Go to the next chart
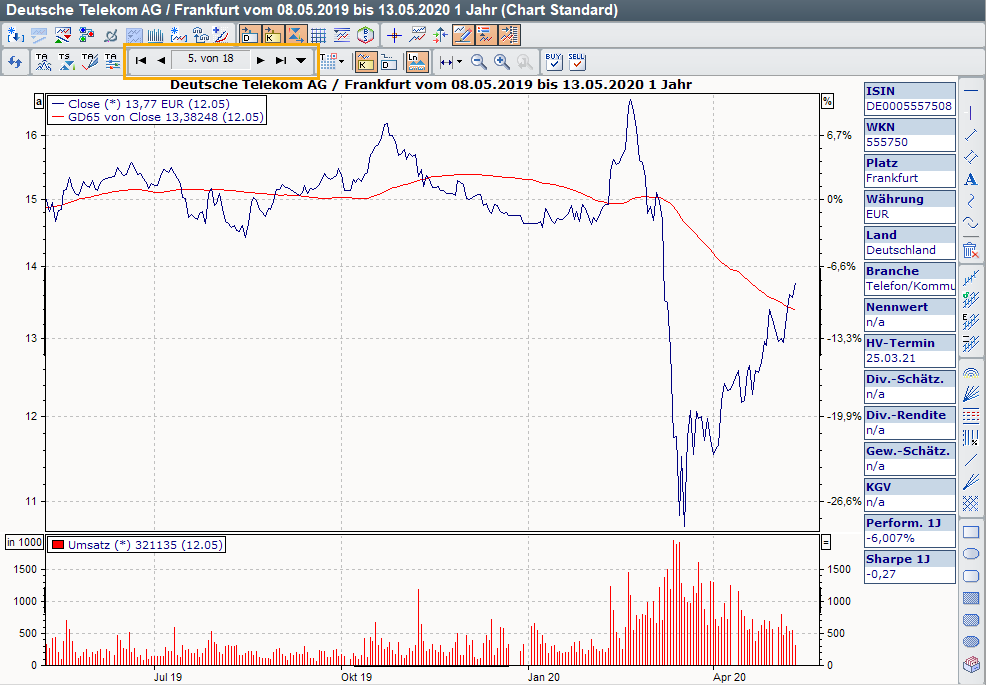 (260, 60)
